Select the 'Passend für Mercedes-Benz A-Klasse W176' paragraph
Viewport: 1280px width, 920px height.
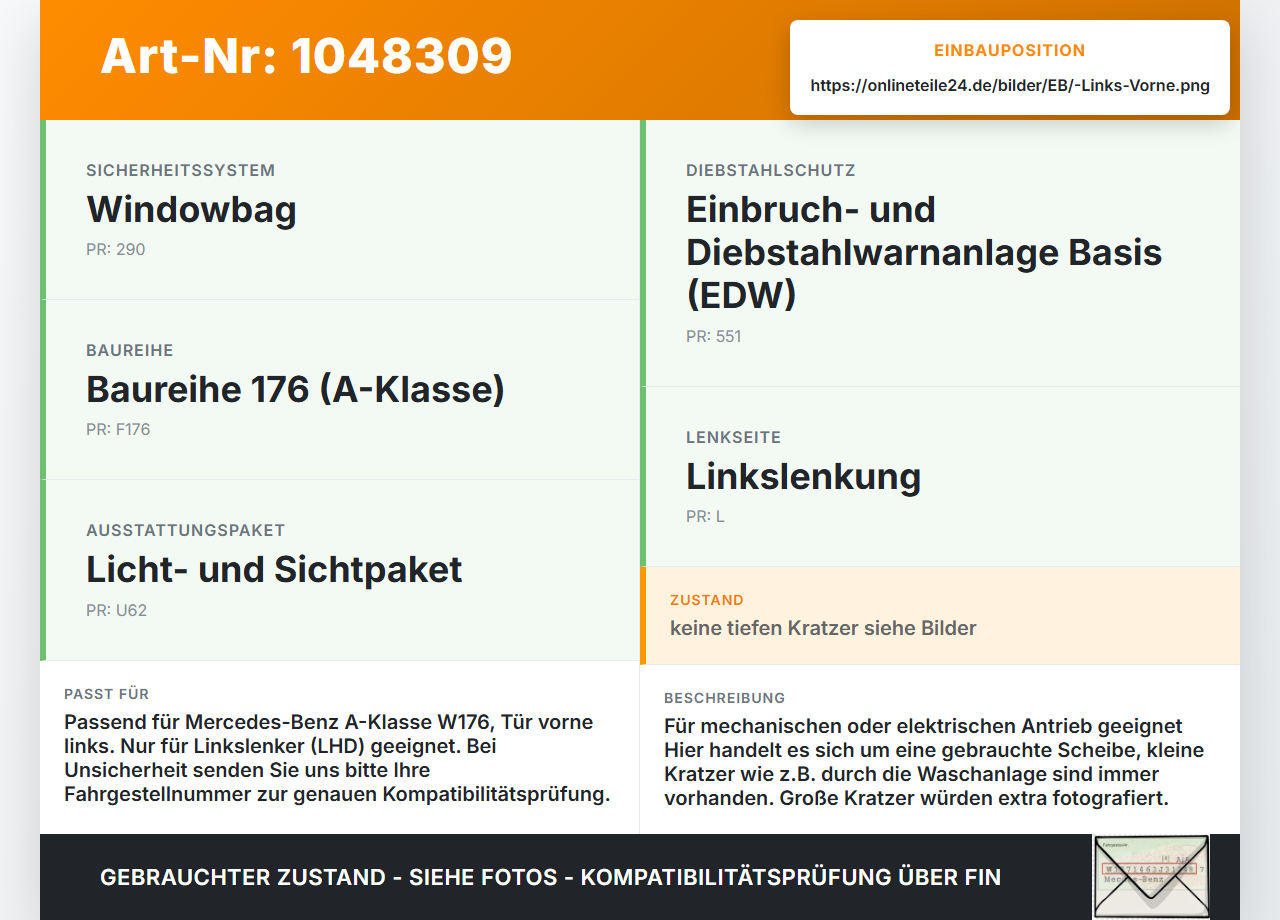337,758
